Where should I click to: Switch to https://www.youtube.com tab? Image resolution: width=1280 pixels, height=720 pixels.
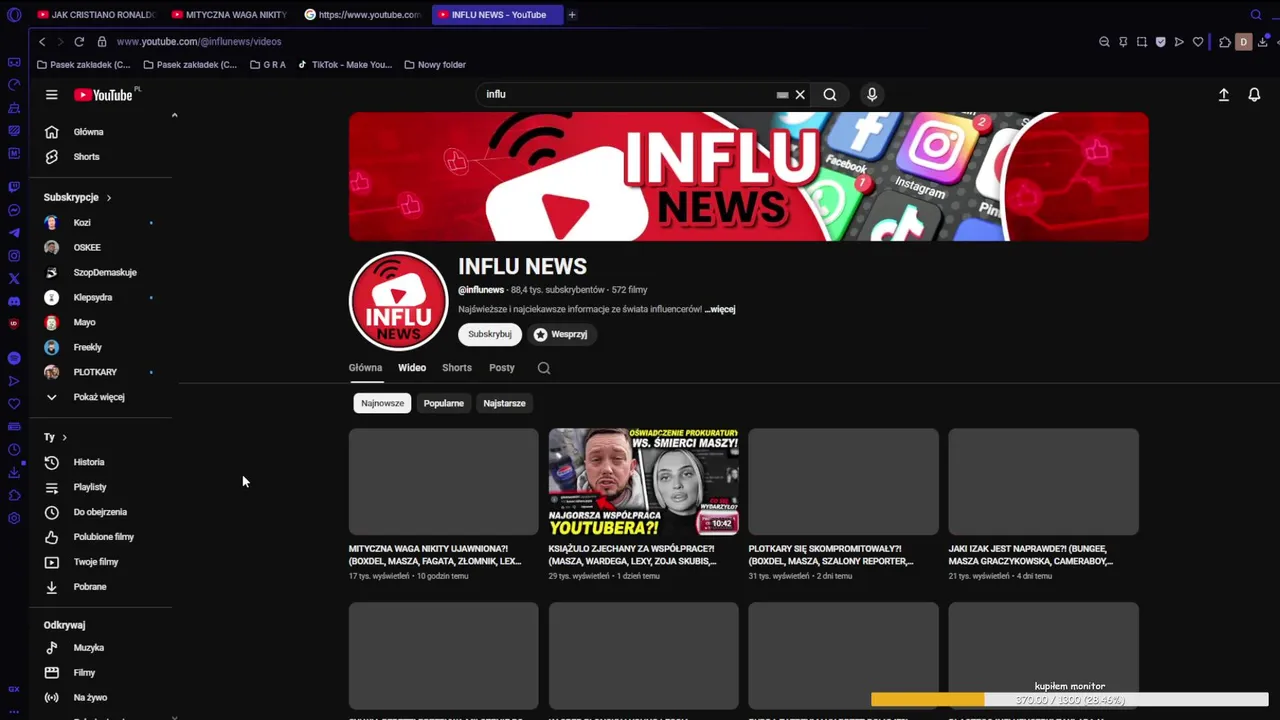[363, 15]
